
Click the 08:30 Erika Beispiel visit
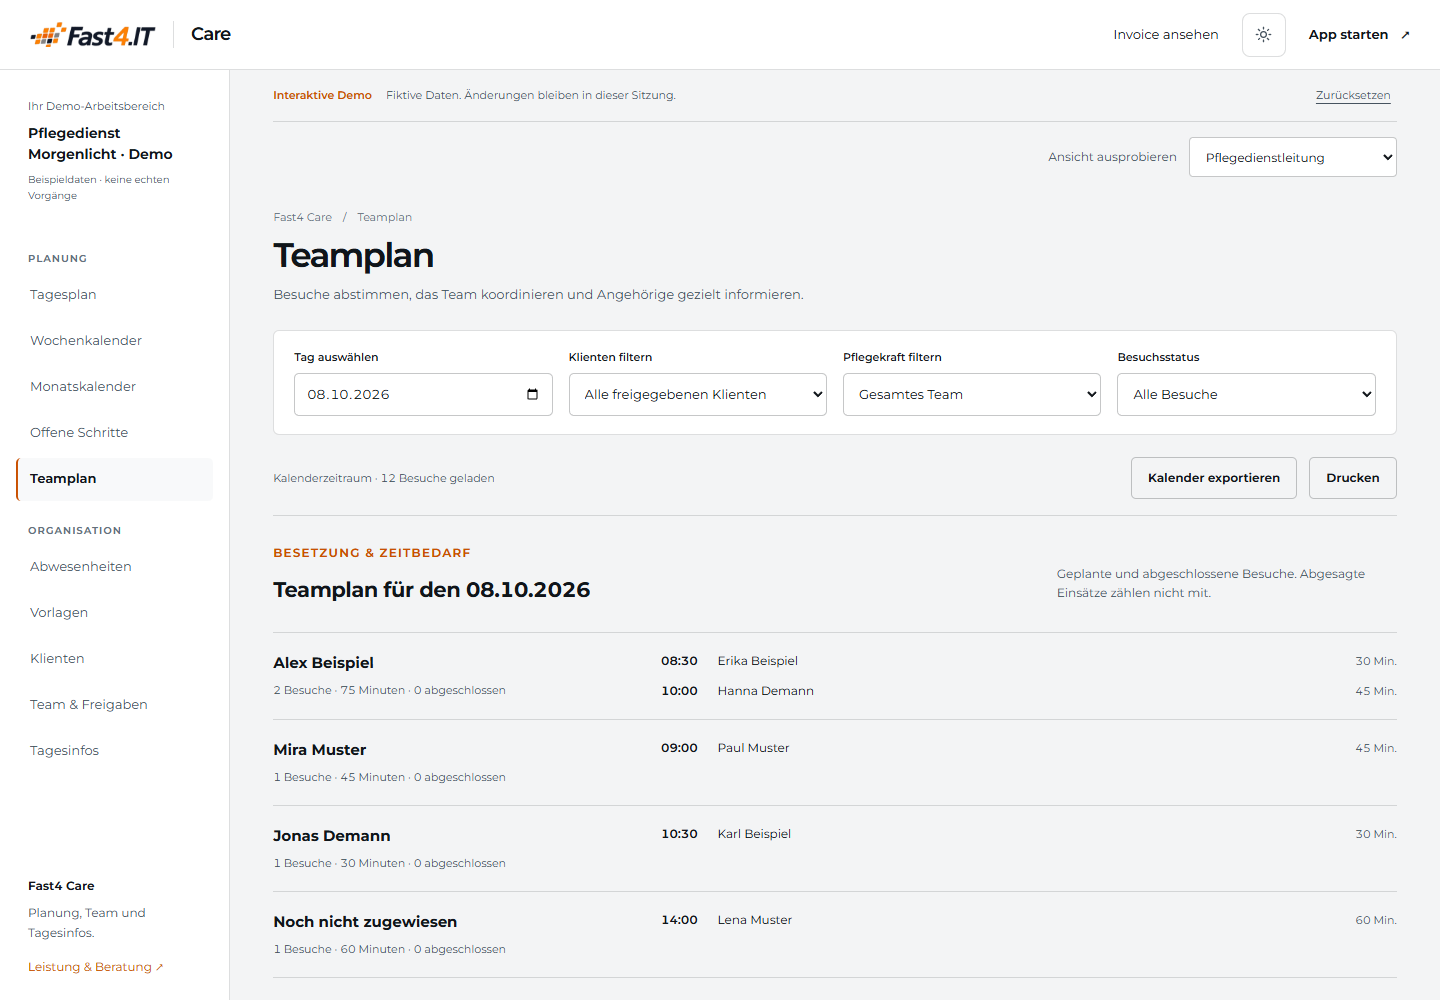click(1028, 661)
